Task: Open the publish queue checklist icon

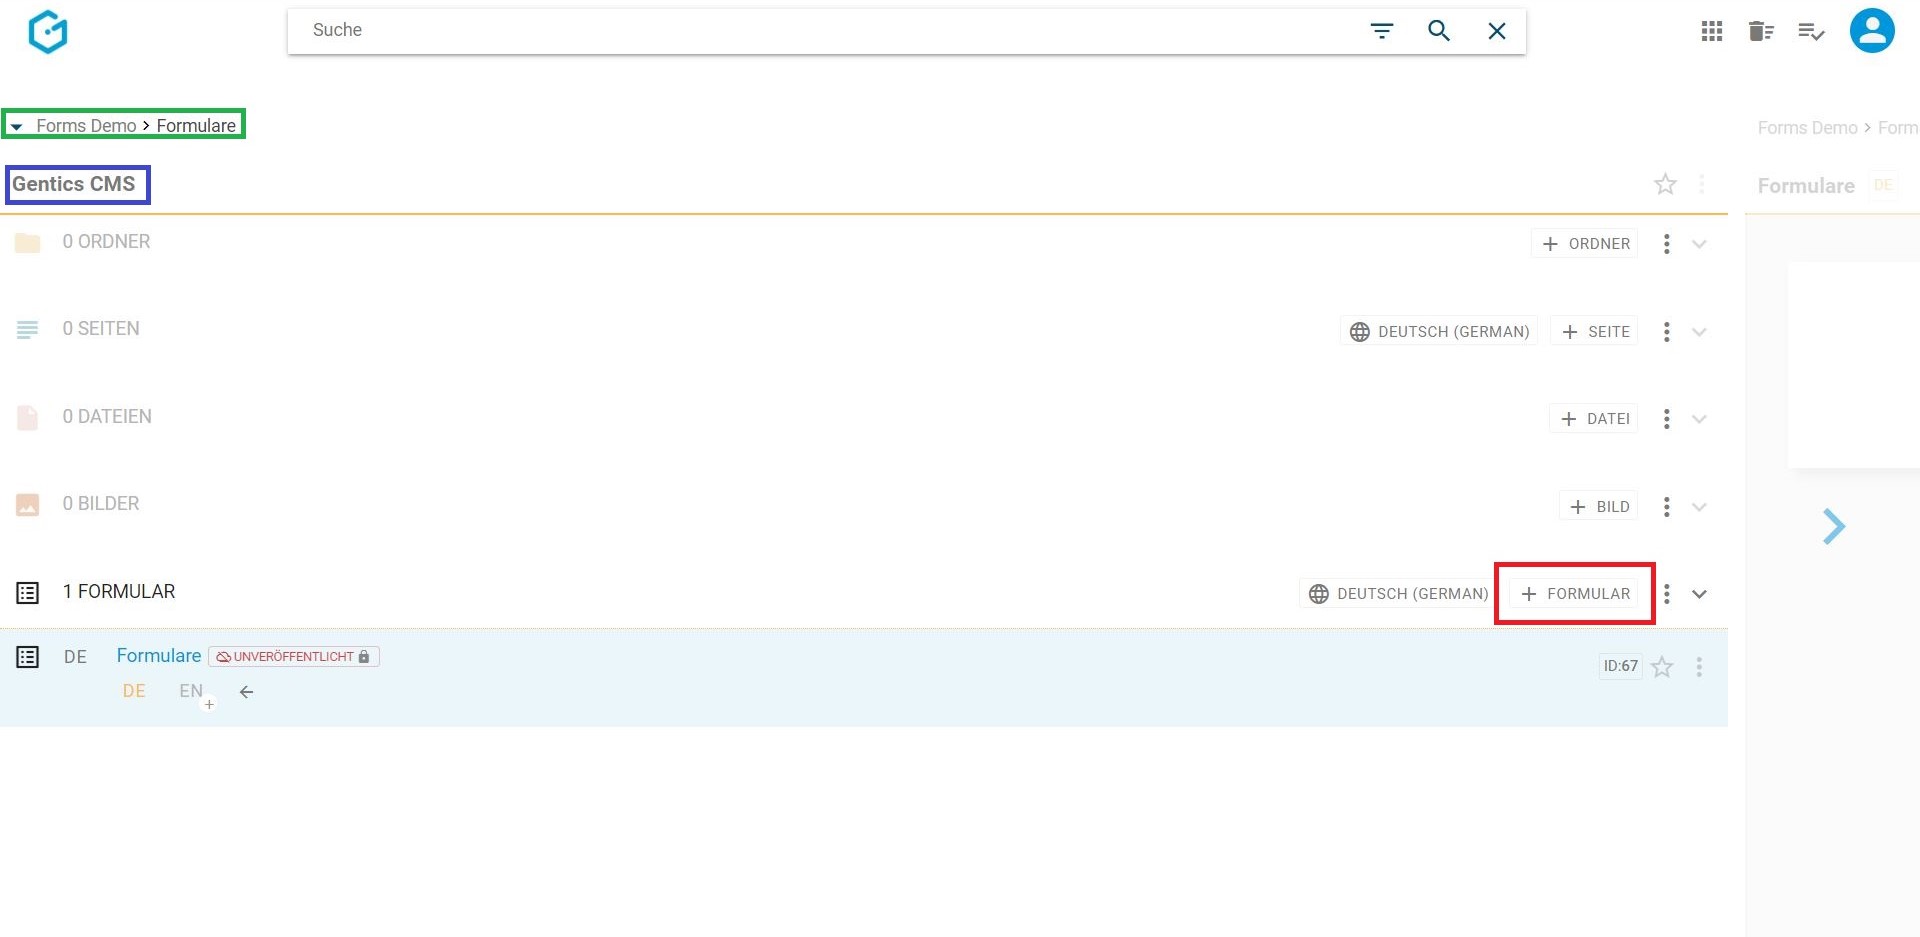Action: point(1811,32)
